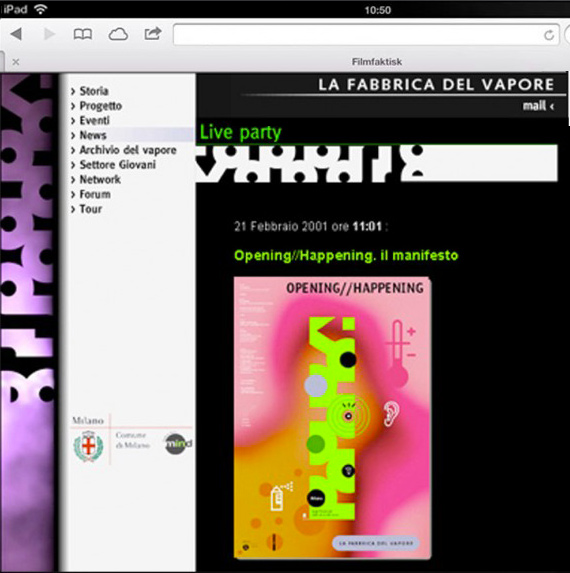This screenshot has width=570, height=573.
Task: Close the Filmfaktisk tab with the X
Action: 16,62
